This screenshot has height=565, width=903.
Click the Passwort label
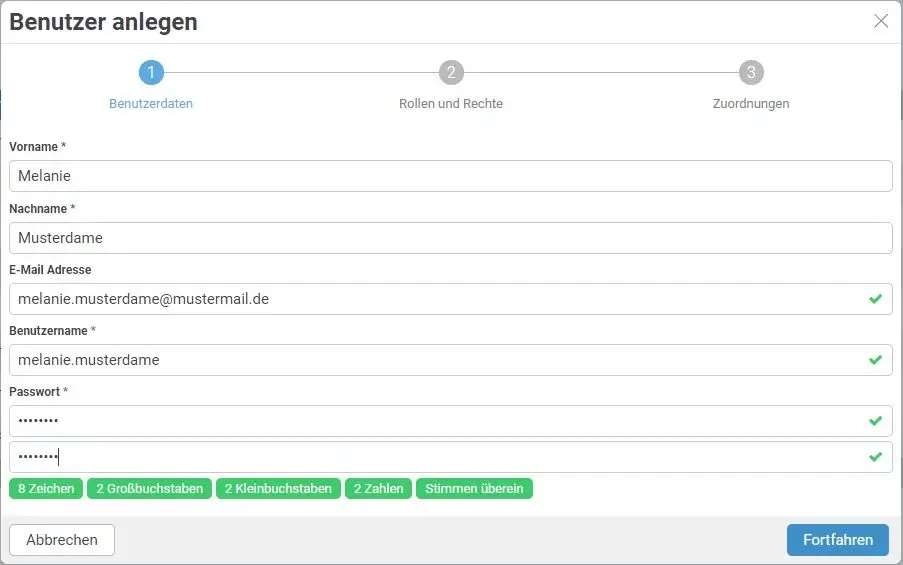(x=39, y=392)
